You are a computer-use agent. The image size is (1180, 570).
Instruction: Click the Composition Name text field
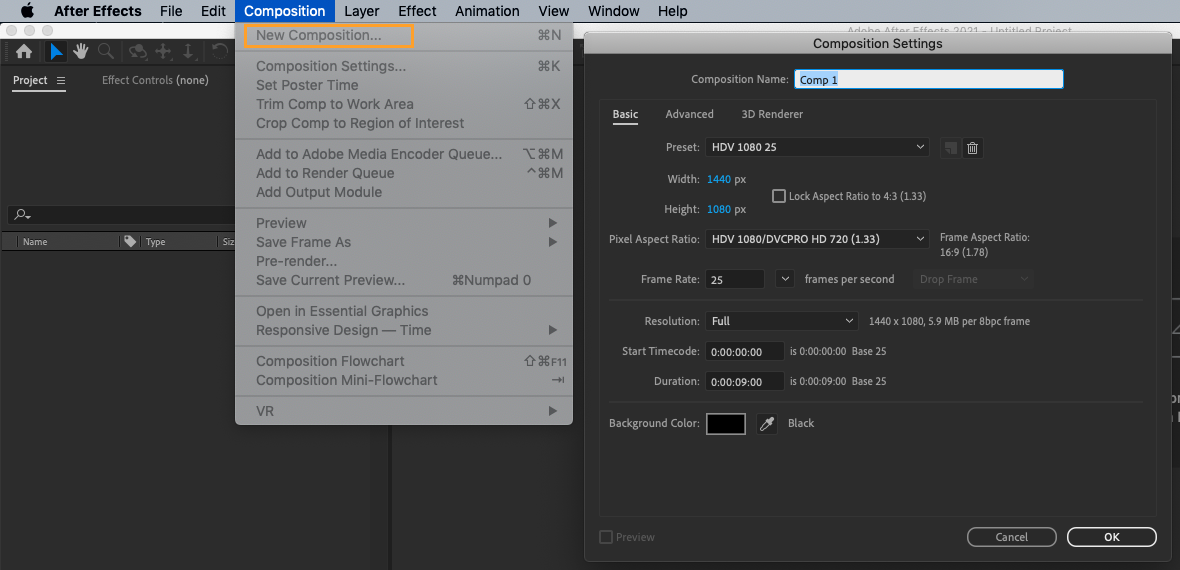(927, 80)
